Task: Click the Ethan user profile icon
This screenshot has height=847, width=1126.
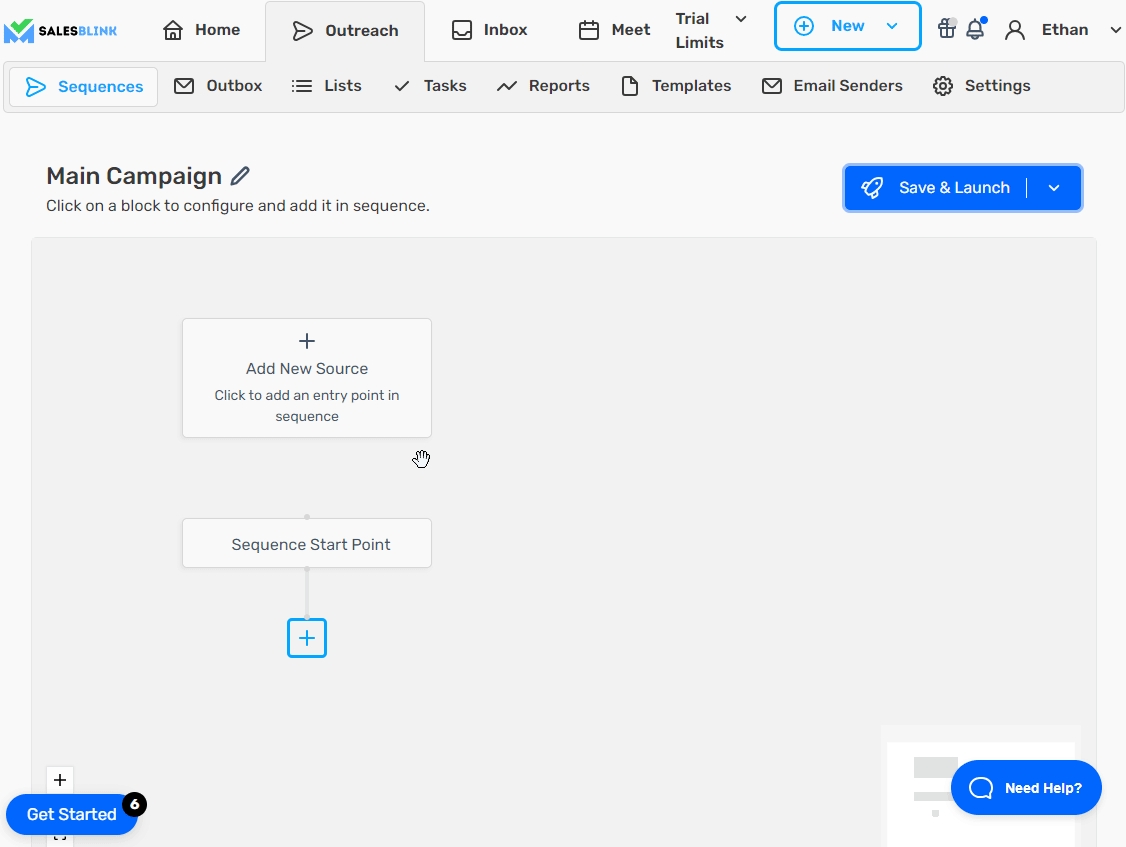Action: (1015, 30)
